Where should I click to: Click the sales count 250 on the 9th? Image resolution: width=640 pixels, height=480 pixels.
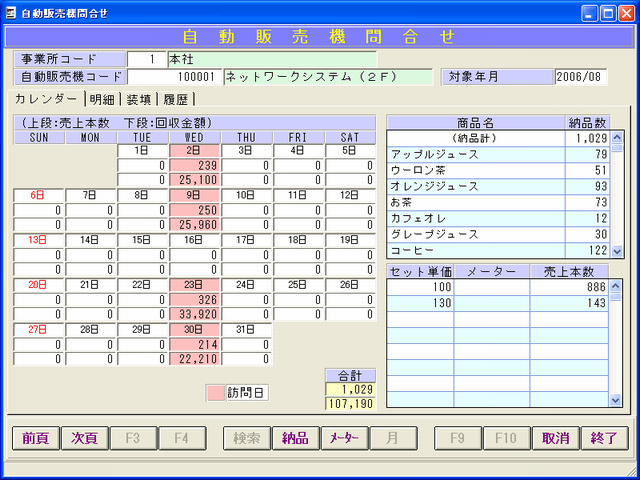pyautogui.click(x=195, y=210)
